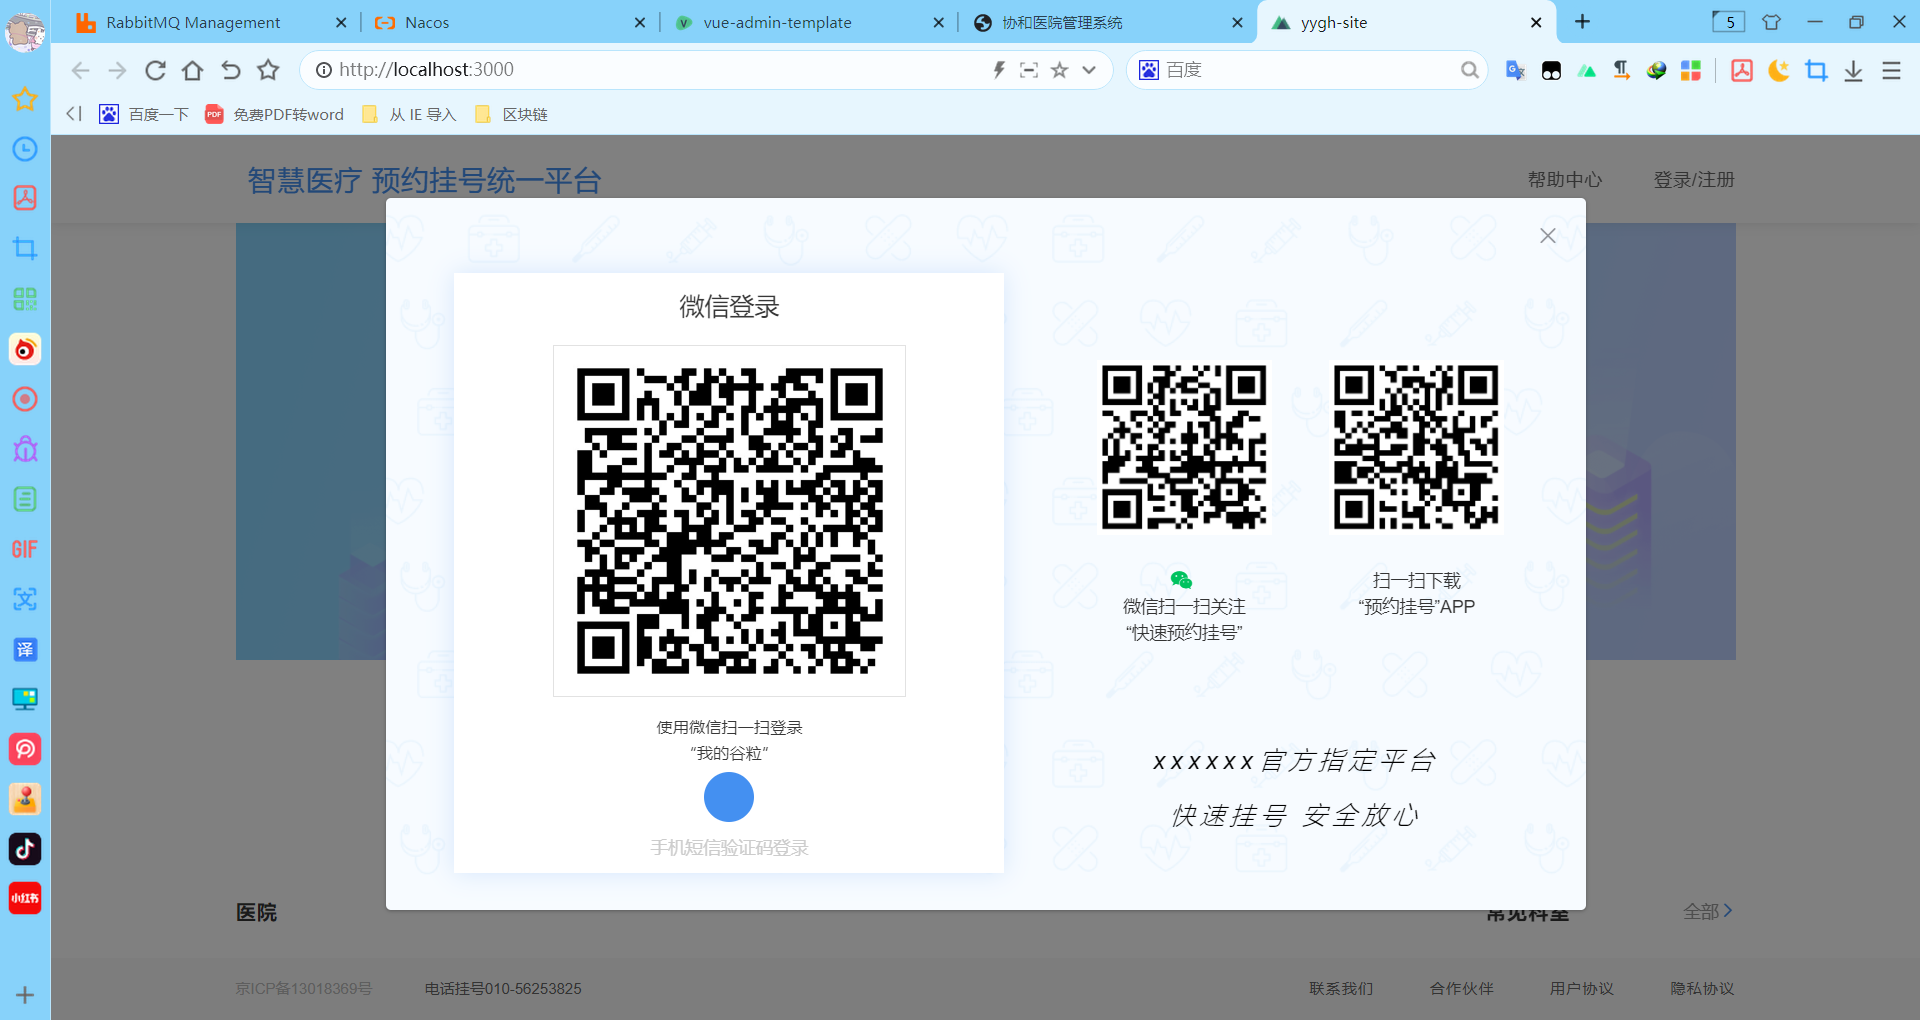Open TikTok from the sidebar

[x=25, y=849]
